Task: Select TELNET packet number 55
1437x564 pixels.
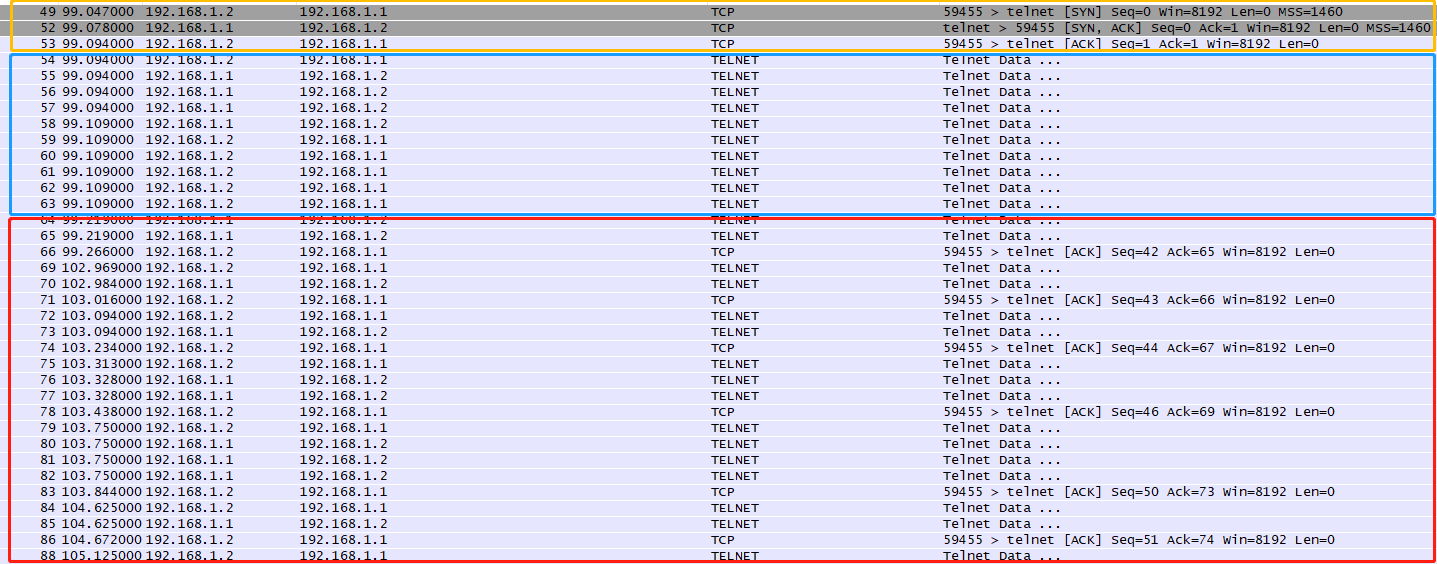Action: pos(700,76)
